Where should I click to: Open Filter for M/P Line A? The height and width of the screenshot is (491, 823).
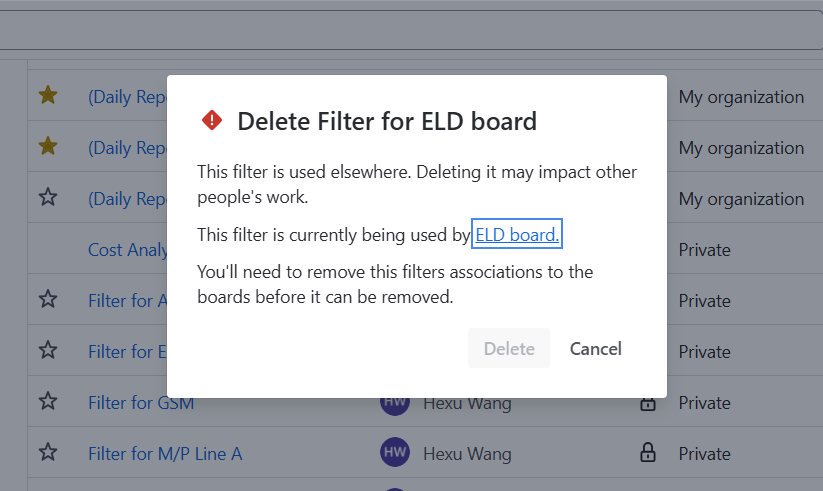click(x=165, y=454)
